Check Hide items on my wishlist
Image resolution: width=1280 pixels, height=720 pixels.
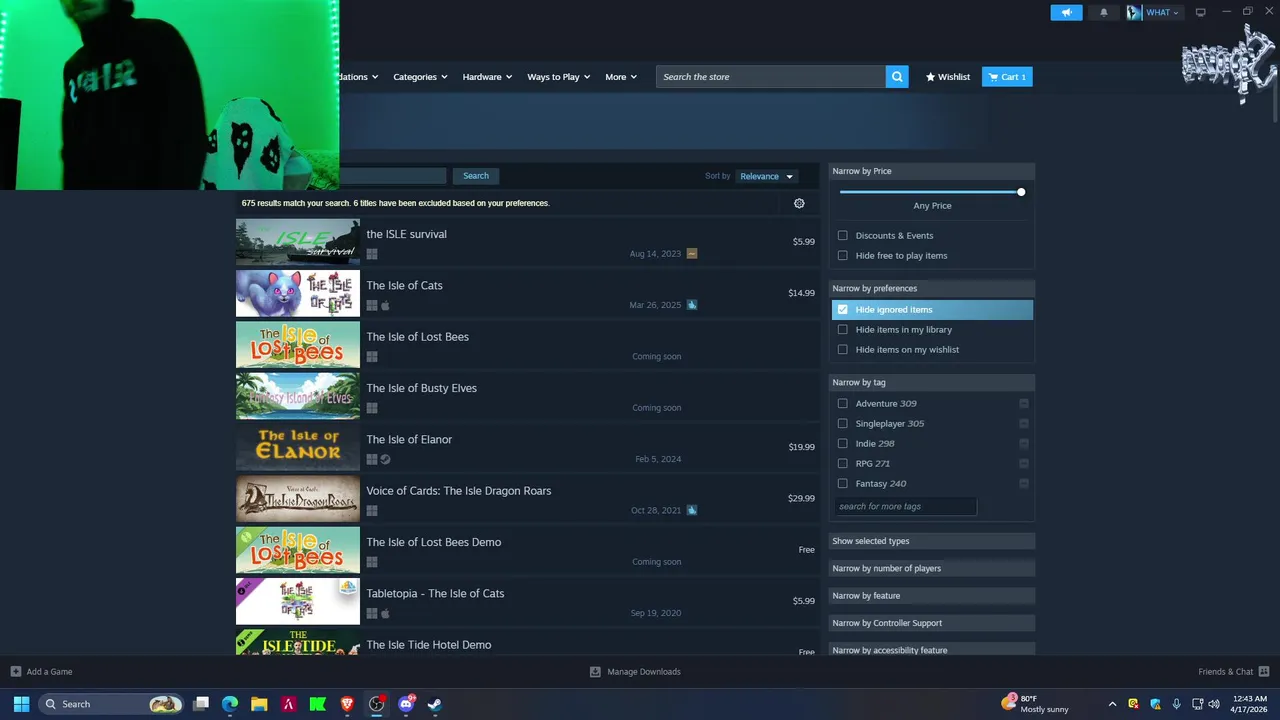click(x=843, y=350)
